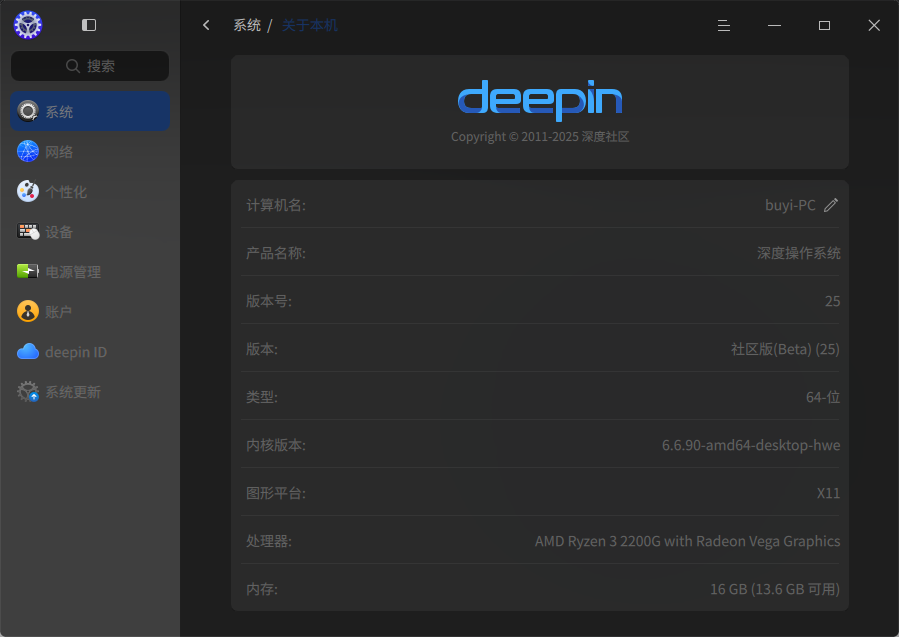899x637 pixels.
Task: Select 电源管理 in the sidebar
Action: (90, 271)
